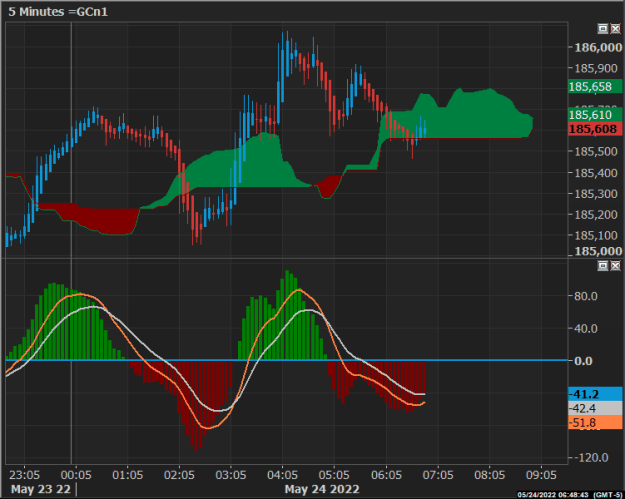Click the 00:05 time axis label

click(76, 475)
